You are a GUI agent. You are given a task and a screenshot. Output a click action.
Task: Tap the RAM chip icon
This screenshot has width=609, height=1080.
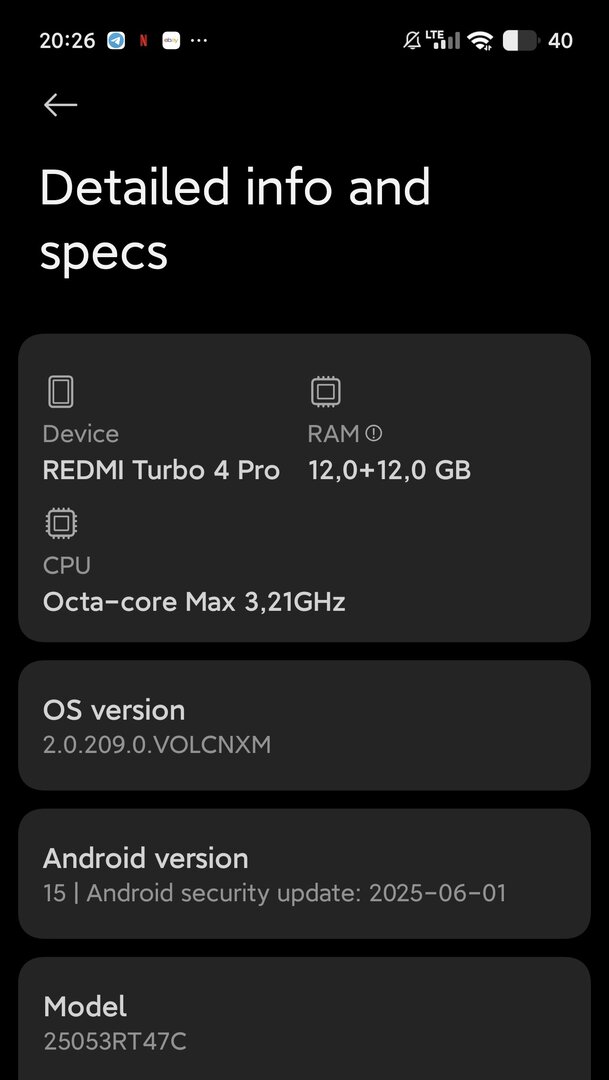tap(325, 391)
